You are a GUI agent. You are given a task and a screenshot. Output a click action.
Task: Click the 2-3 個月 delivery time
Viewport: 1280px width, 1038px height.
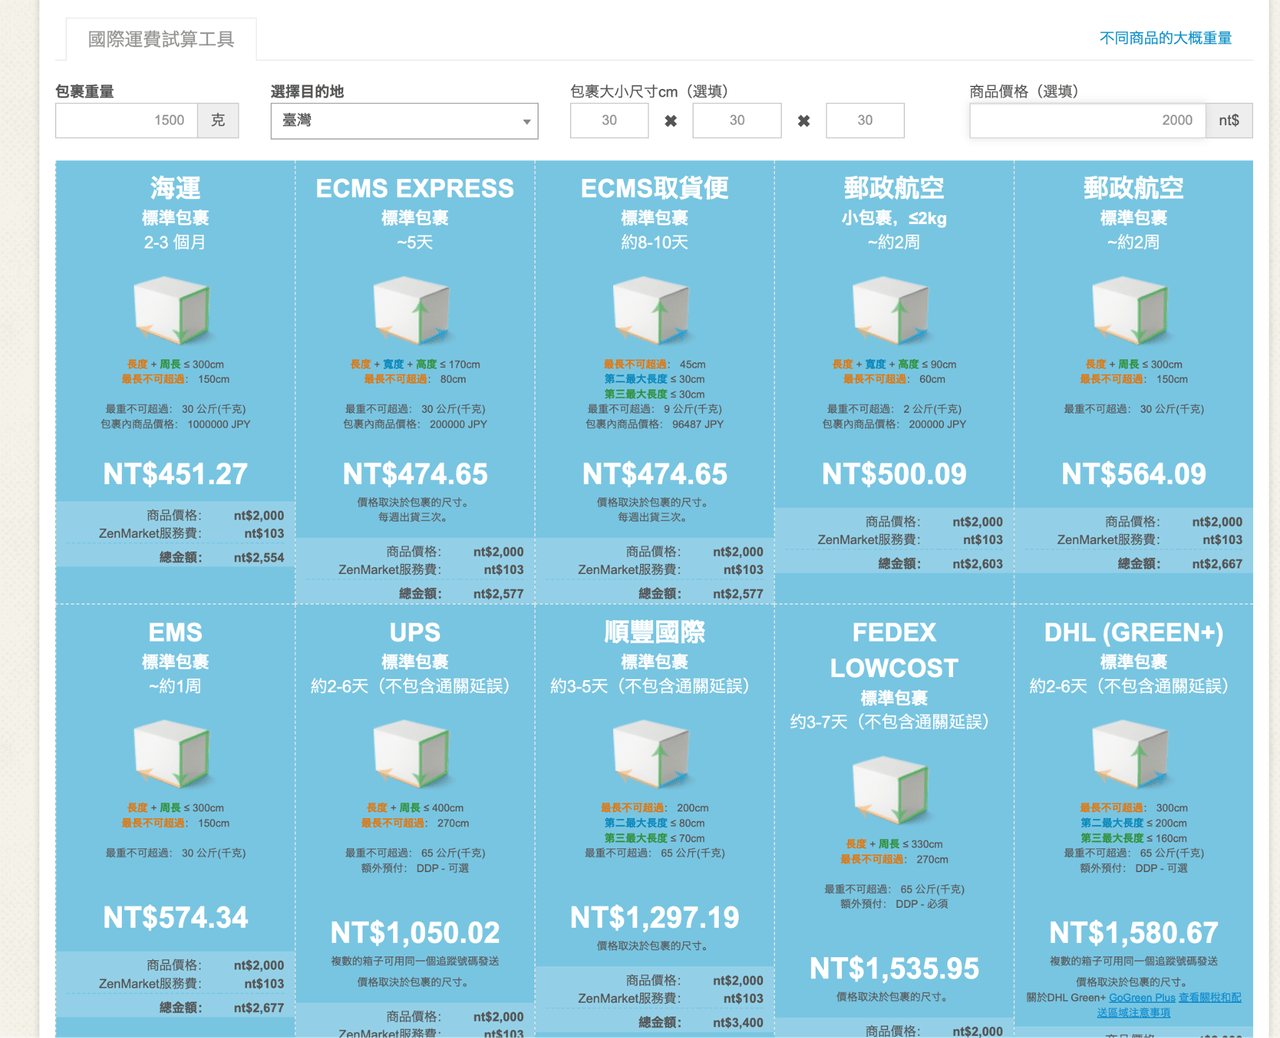click(175, 242)
